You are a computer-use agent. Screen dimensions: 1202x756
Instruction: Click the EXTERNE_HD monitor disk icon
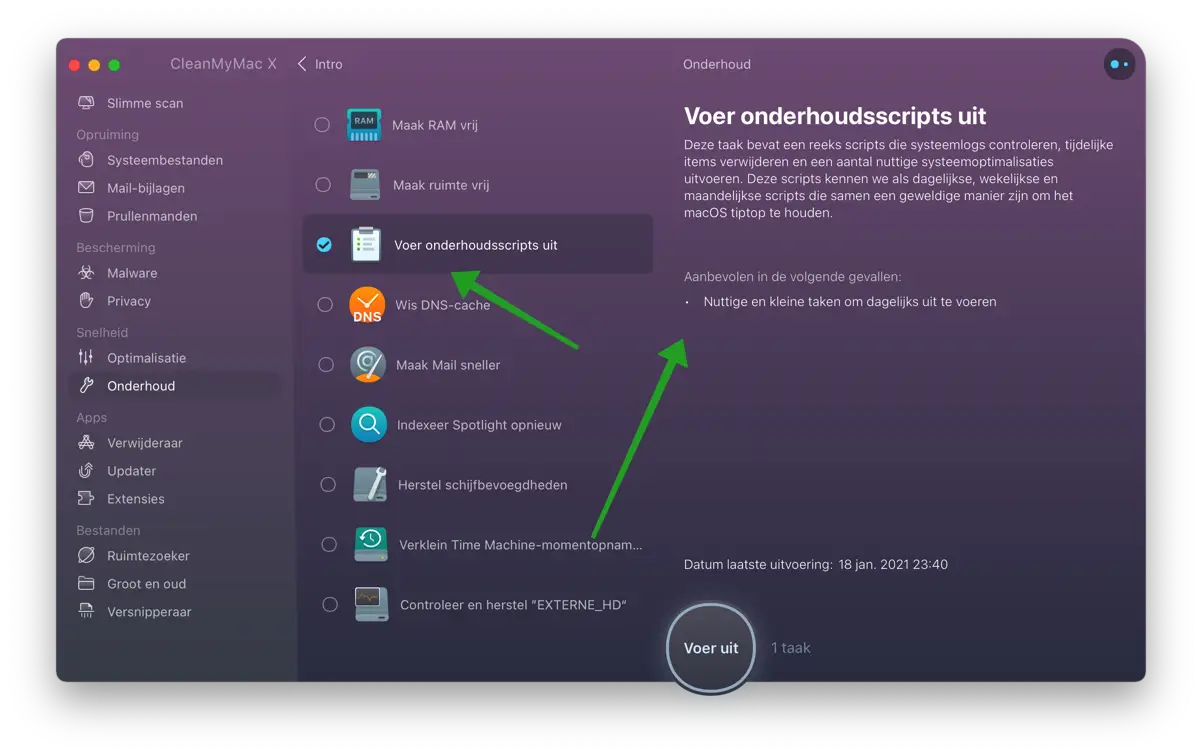click(372, 604)
